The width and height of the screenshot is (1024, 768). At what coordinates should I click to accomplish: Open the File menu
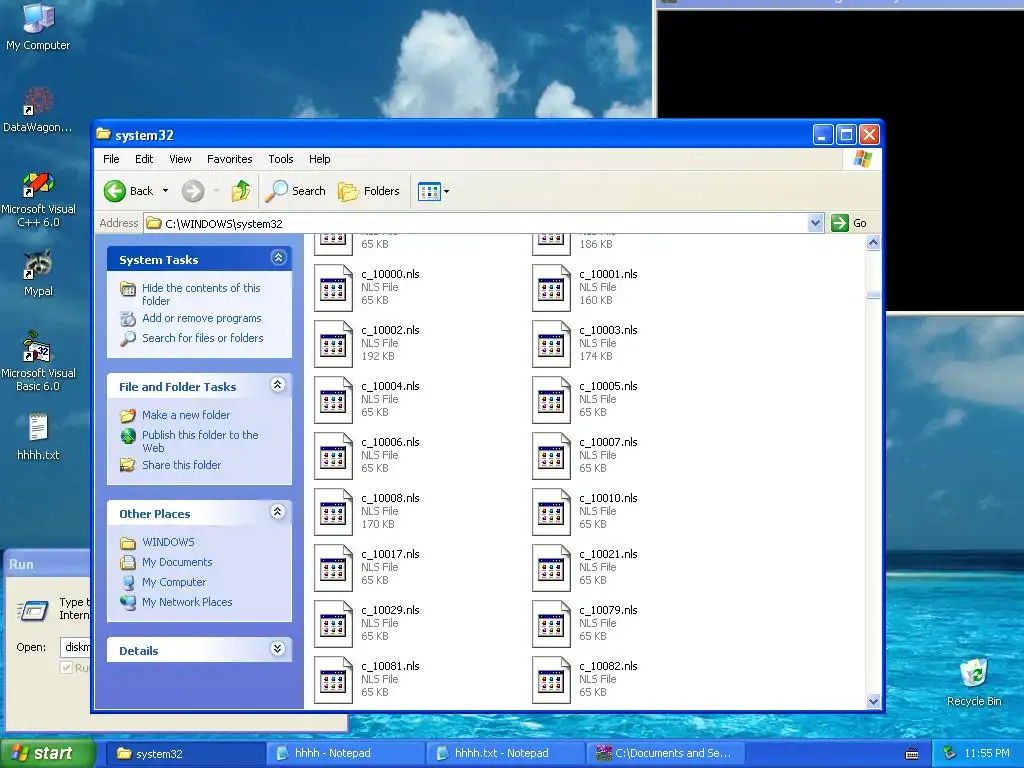point(111,159)
